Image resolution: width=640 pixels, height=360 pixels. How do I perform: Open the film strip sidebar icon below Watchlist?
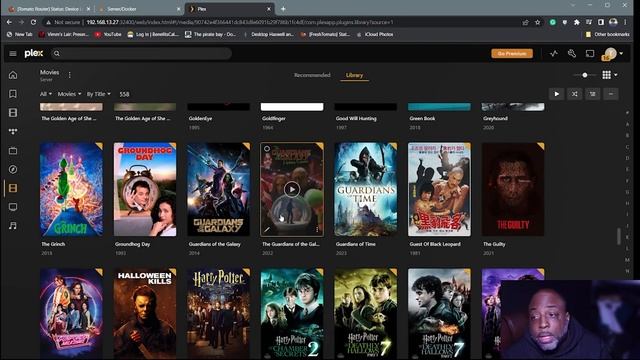(x=13, y=113)
